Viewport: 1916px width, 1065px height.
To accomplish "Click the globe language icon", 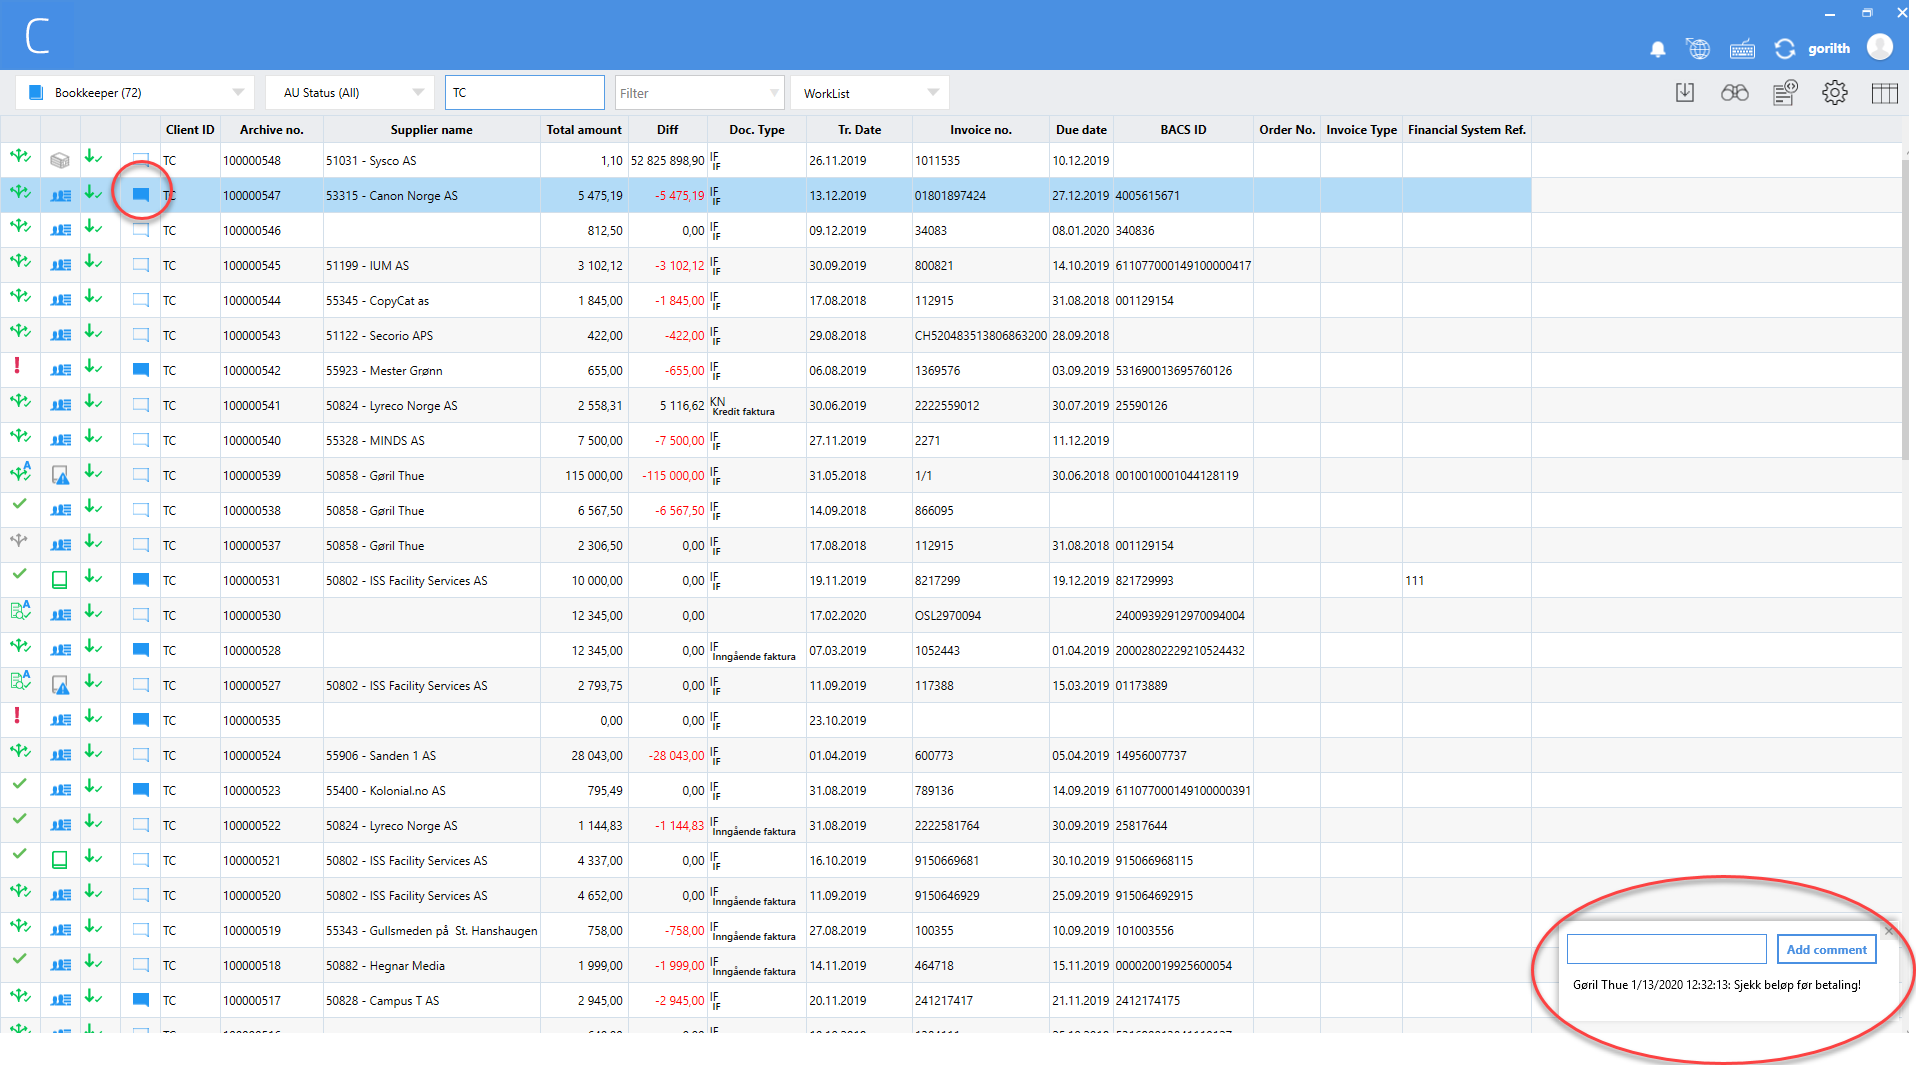I will [1697, 49].
